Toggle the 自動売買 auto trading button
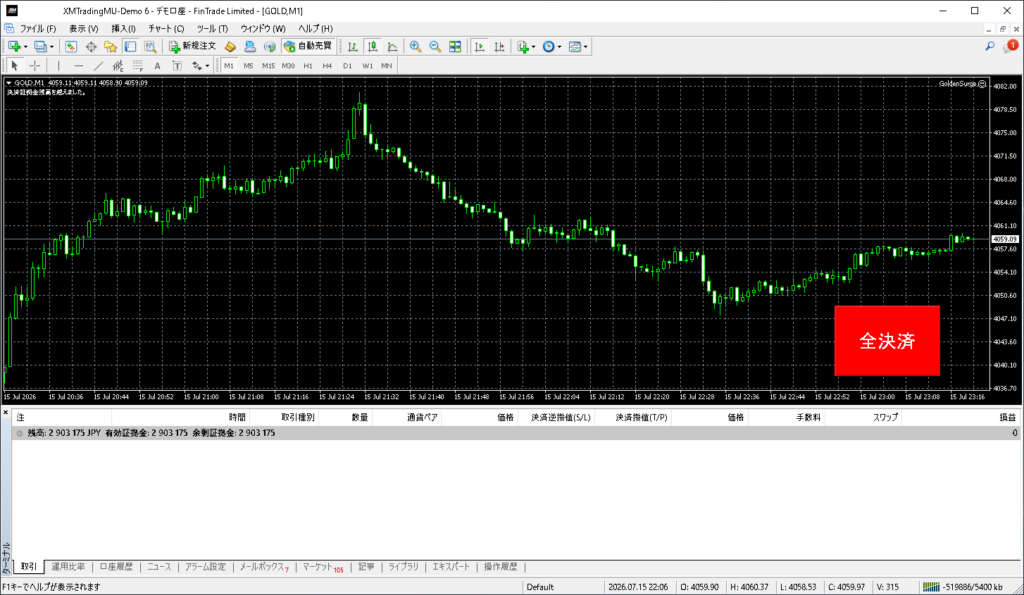This screenshot has width=1024, height=595. pyautogui.click(x=308, y=46)
